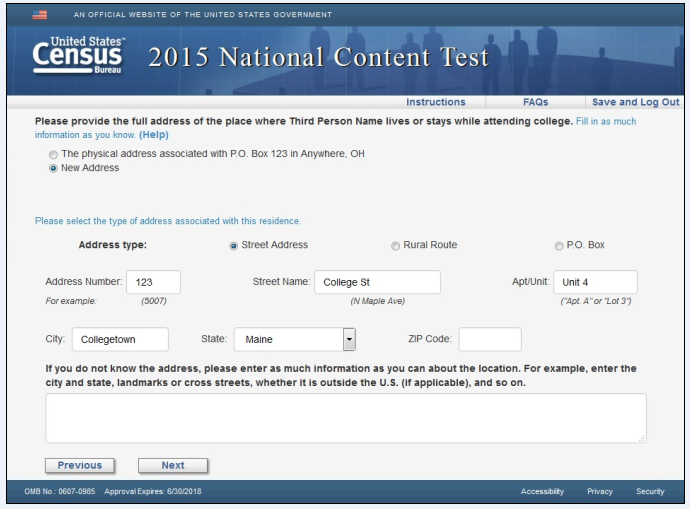Click the City input field
Screen dimensions: 690x509
coord(120,340)
